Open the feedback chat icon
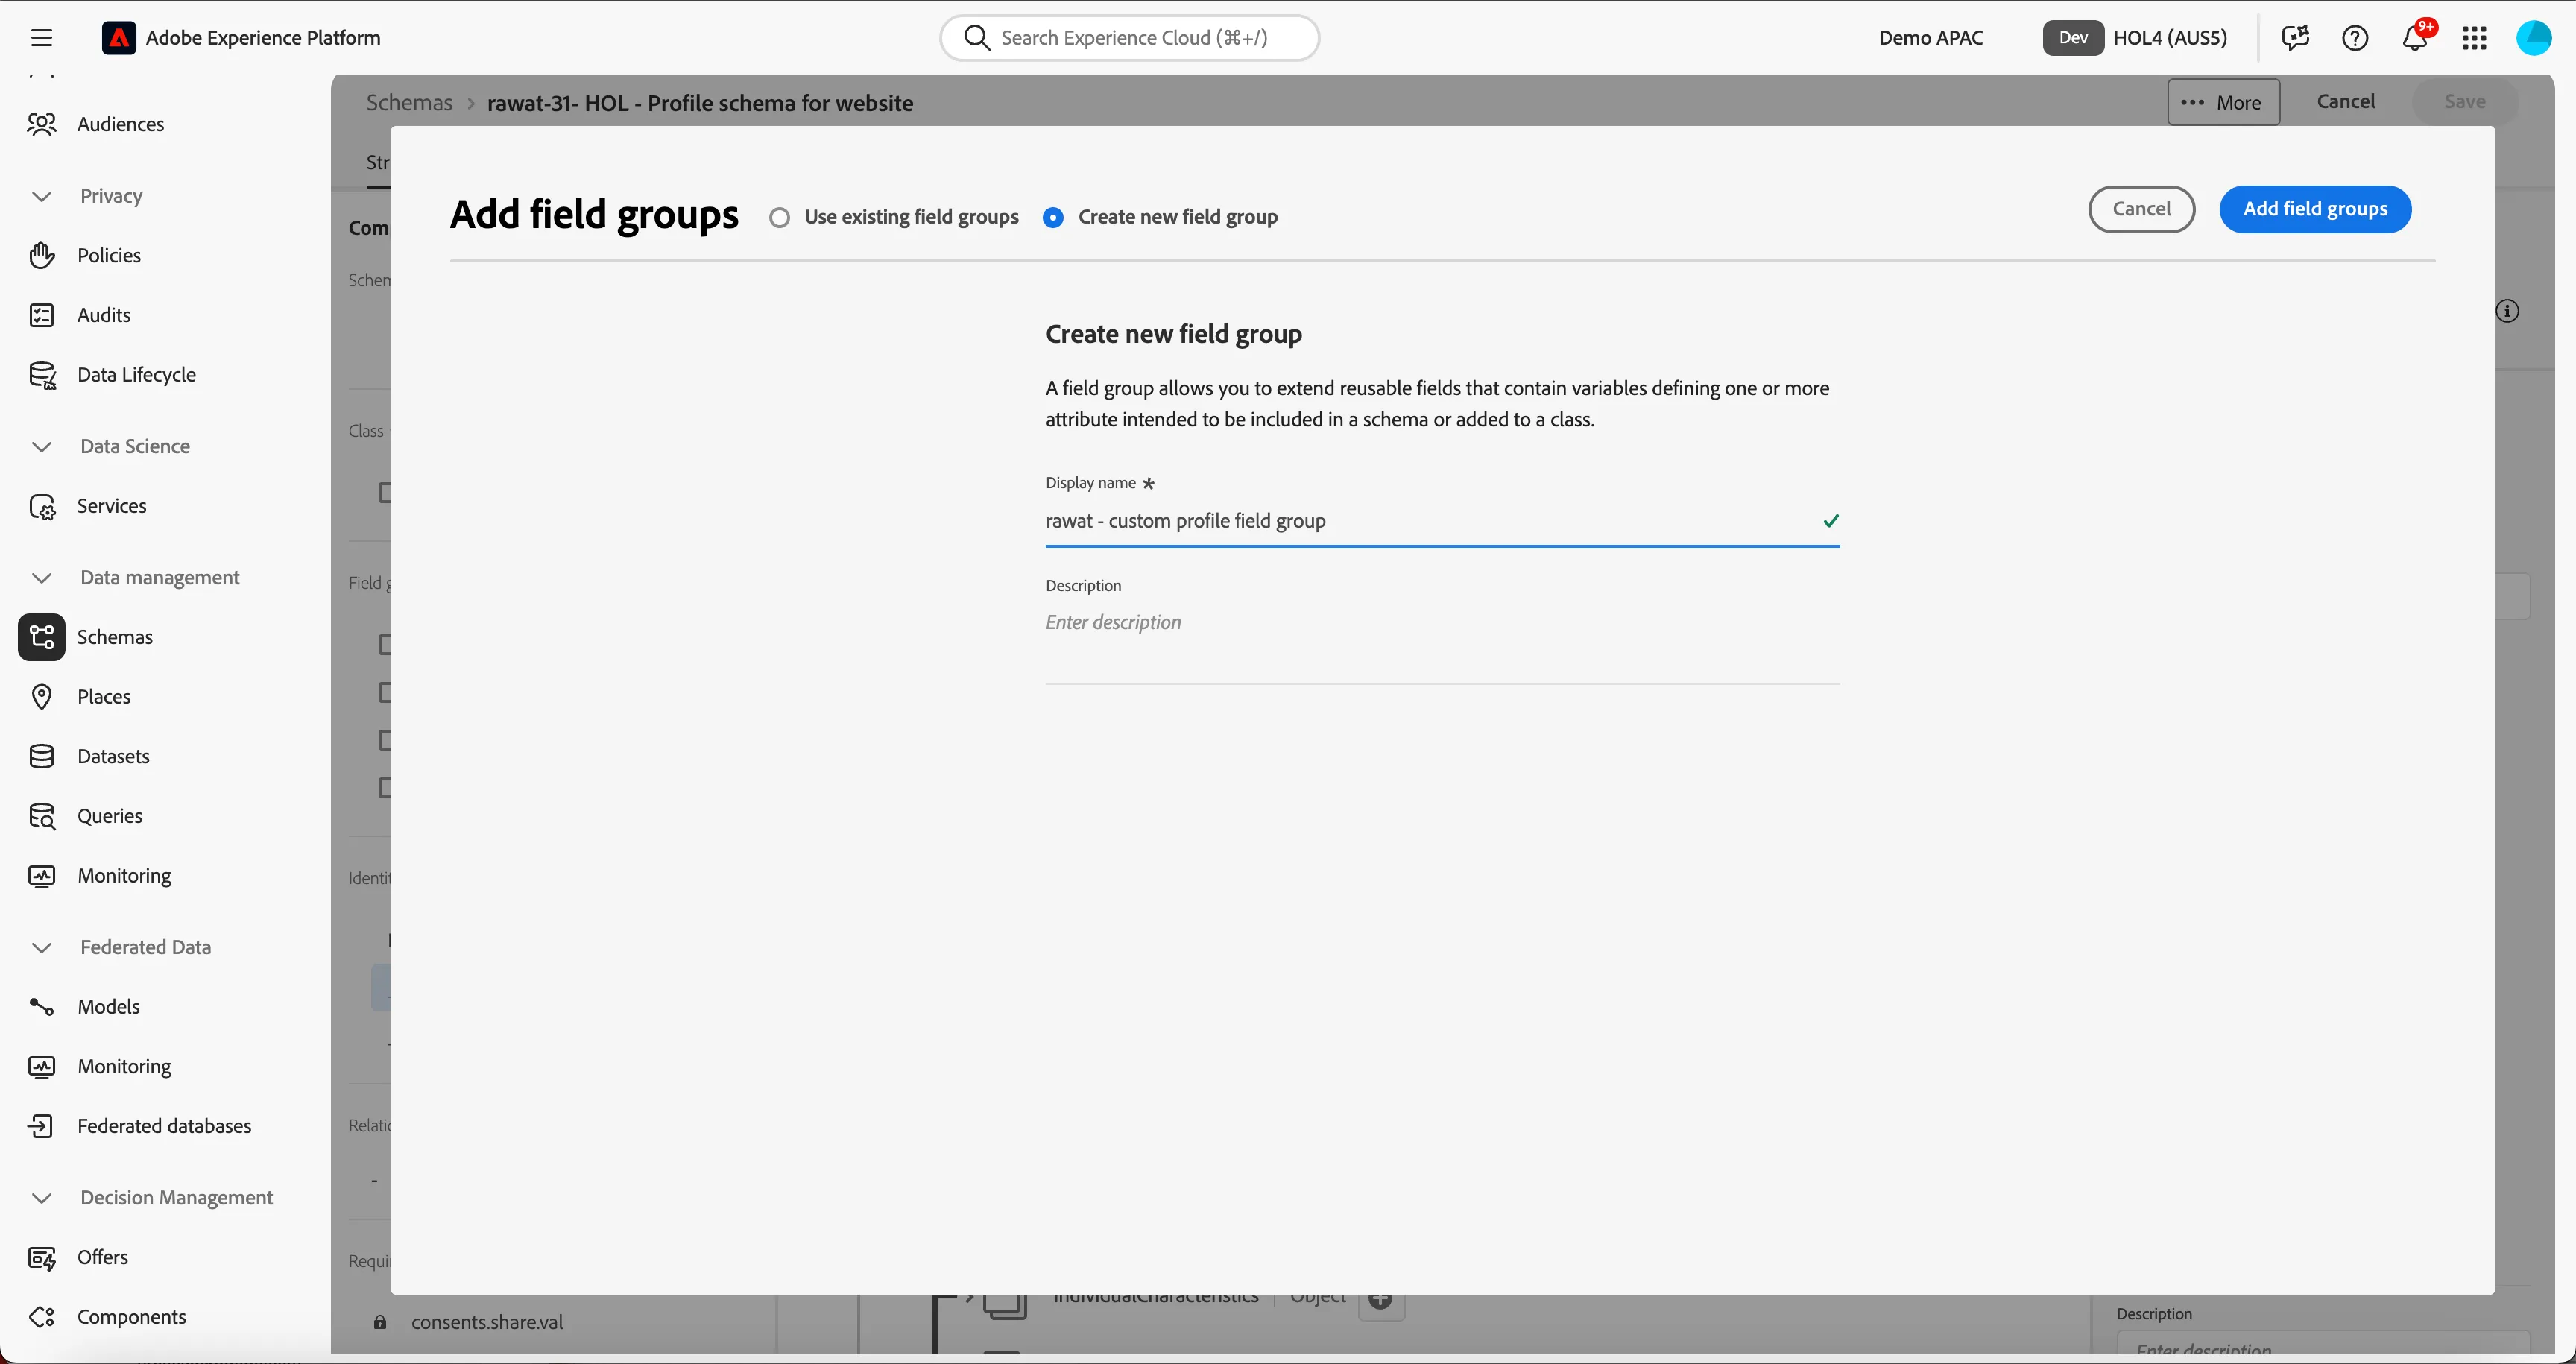Image resolution: width=2576 pixels, height=1364 pixels. tap(2295, 38)
